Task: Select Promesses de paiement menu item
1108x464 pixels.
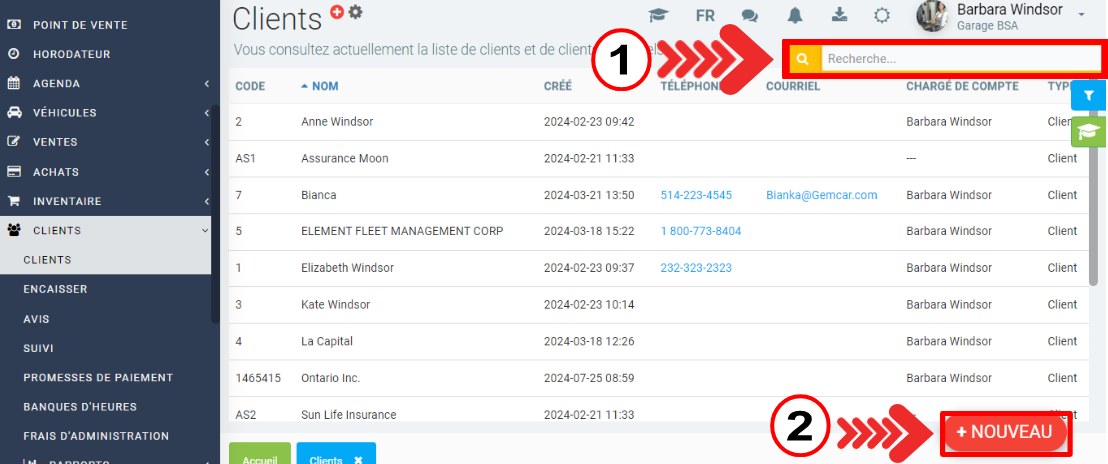Action: coord(98,378)
